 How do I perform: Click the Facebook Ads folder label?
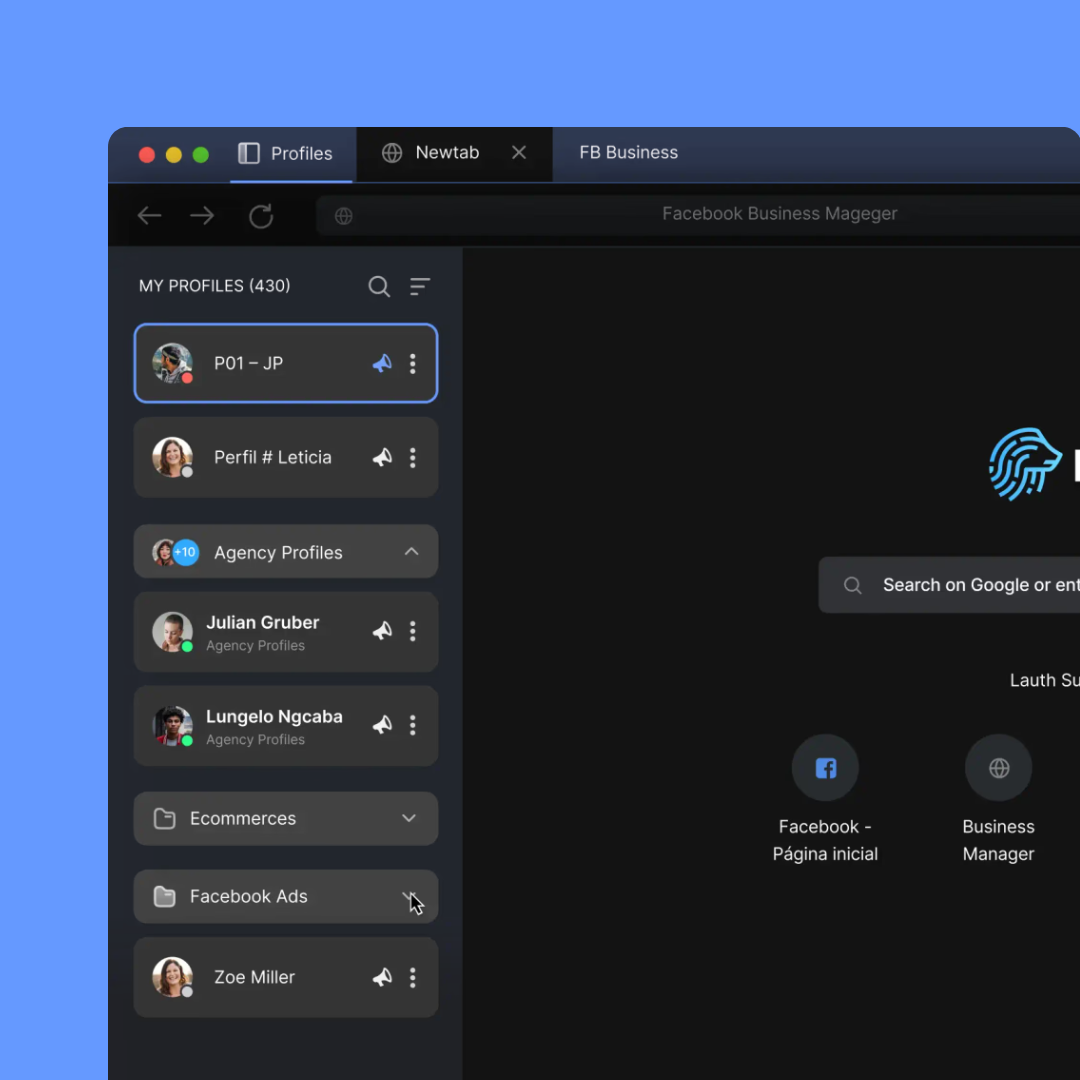(x=249, y=896)
